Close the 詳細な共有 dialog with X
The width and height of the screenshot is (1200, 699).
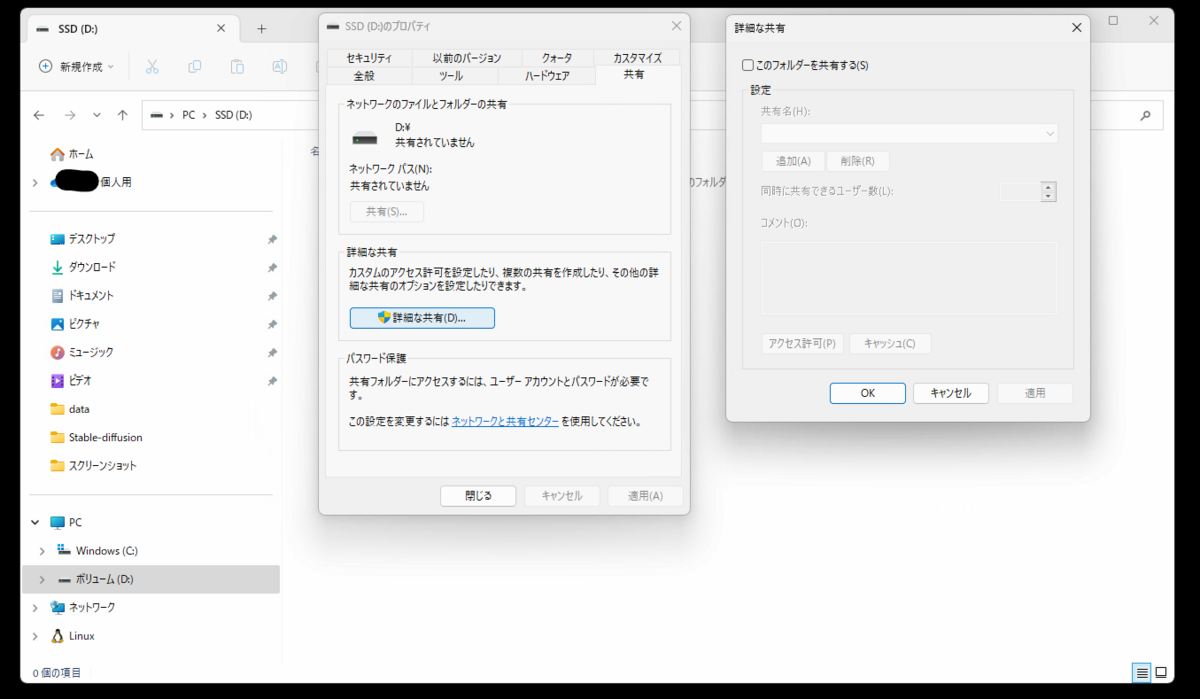1076,28
